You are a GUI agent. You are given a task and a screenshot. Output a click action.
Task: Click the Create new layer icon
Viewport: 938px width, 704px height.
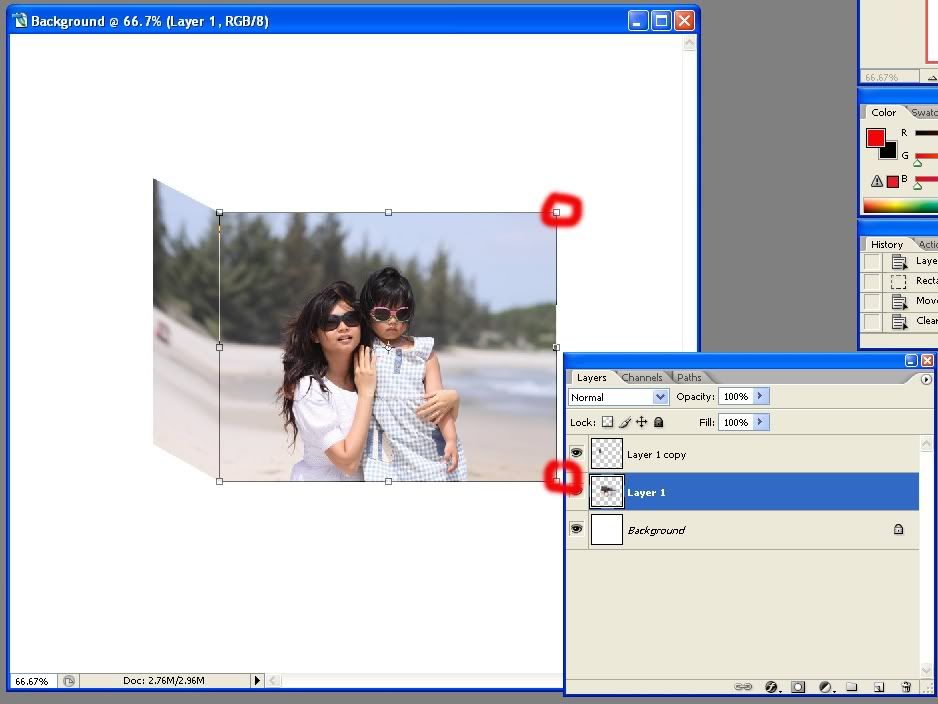[879, 687]
